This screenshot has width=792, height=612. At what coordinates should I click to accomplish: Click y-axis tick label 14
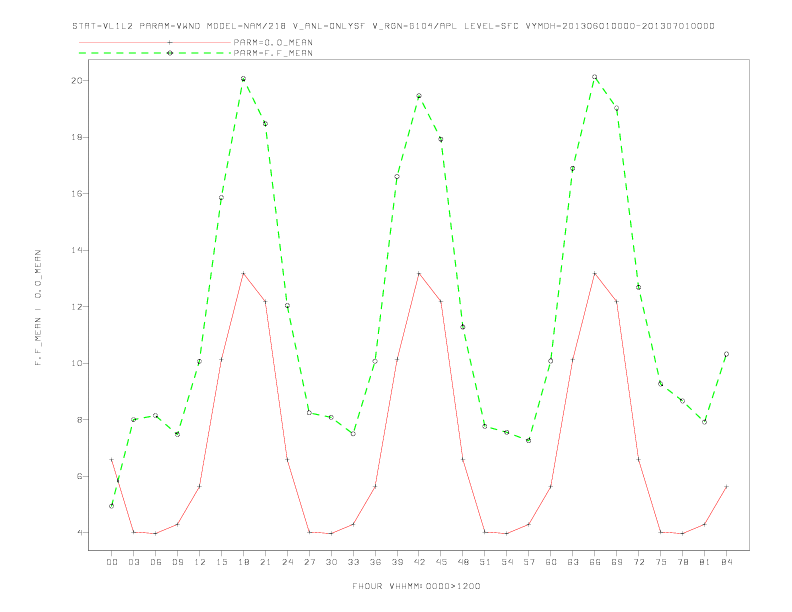pos(78,250)
